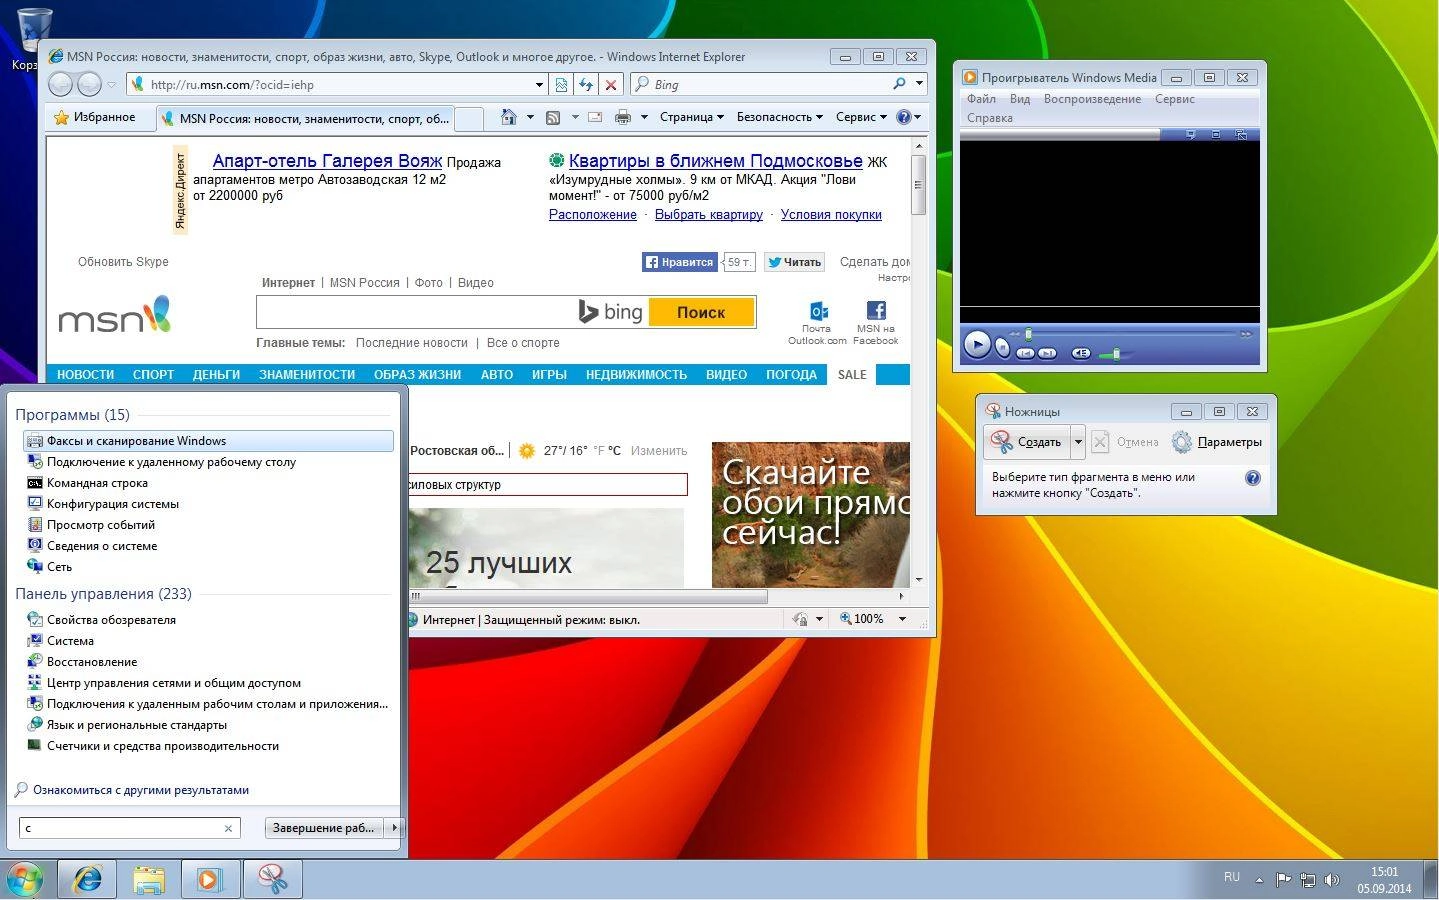This screenshot has width=1439, height=900.
Task: Open the Страница dropdown menu
Action: click(x=691, y=117)
